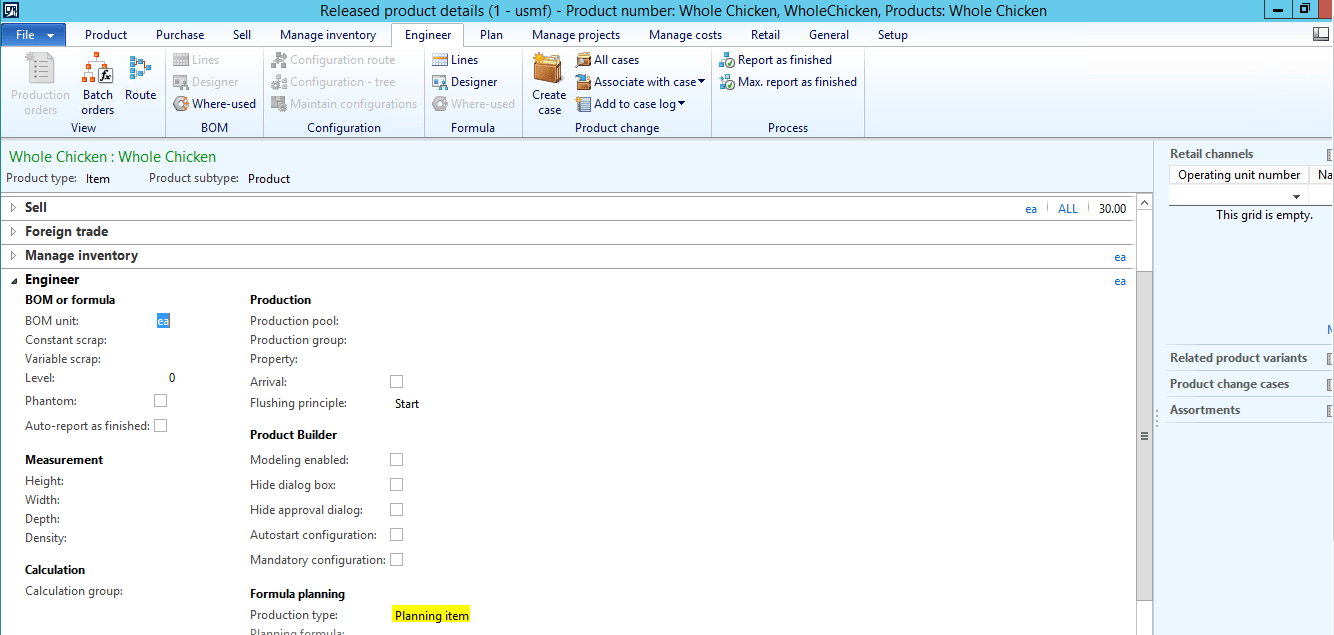Click the ALL link in Sell row

pos(1068,209)
